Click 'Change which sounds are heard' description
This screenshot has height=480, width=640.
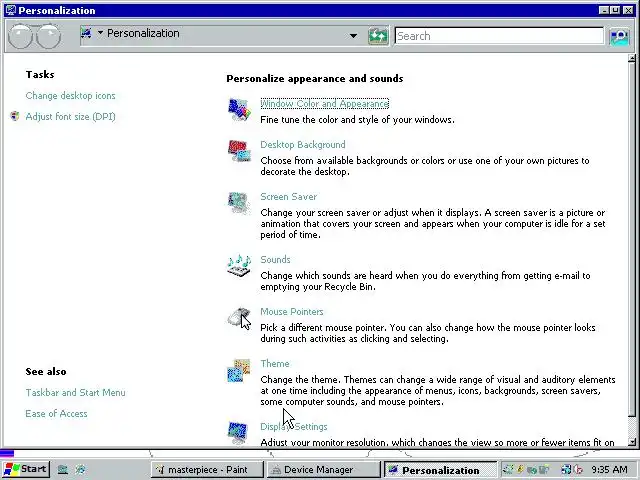pyautogui.click(x=425, y=281)
